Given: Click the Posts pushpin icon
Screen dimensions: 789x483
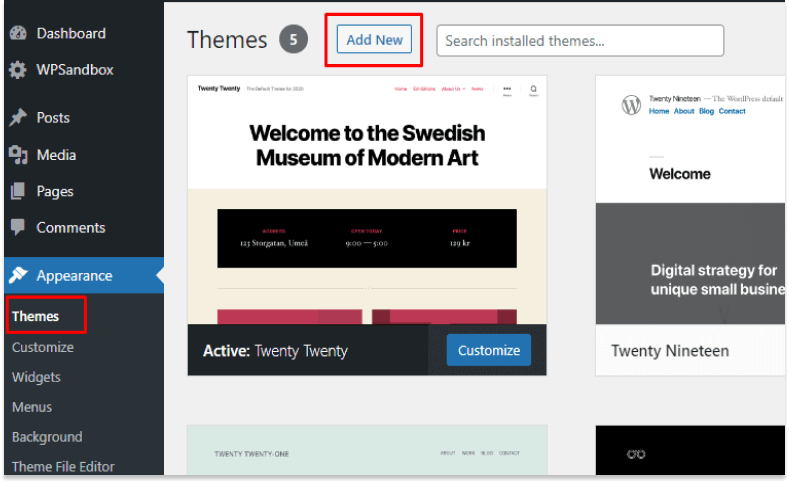Looking at the screenshot, I should pos(18,117).
